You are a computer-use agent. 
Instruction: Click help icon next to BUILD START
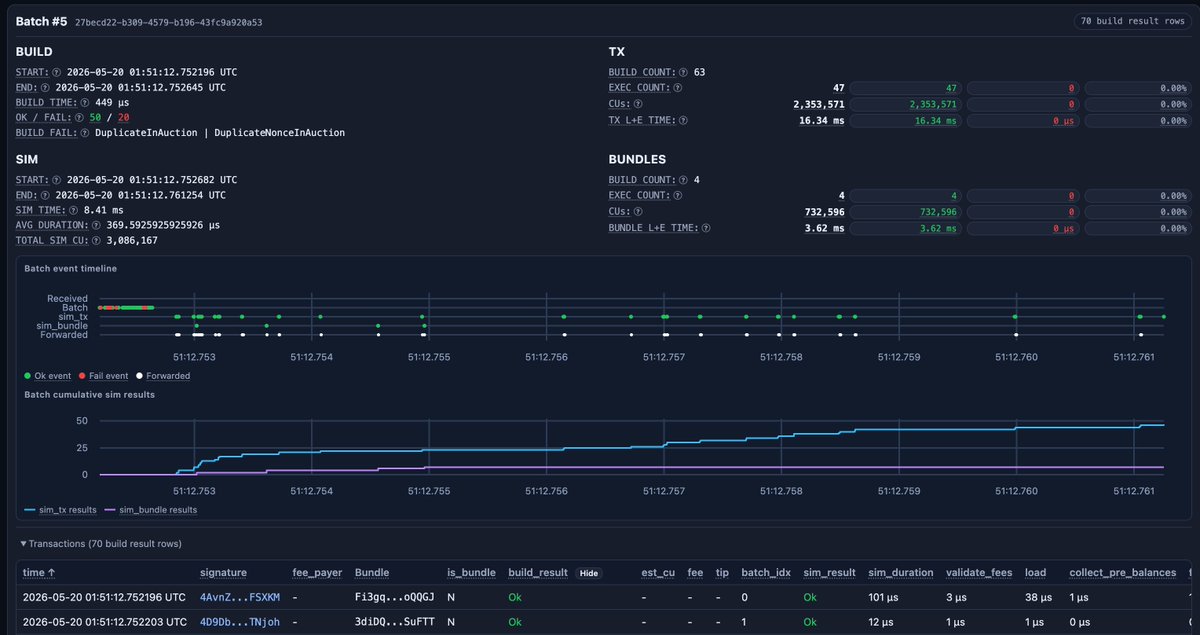pos(56,72)
